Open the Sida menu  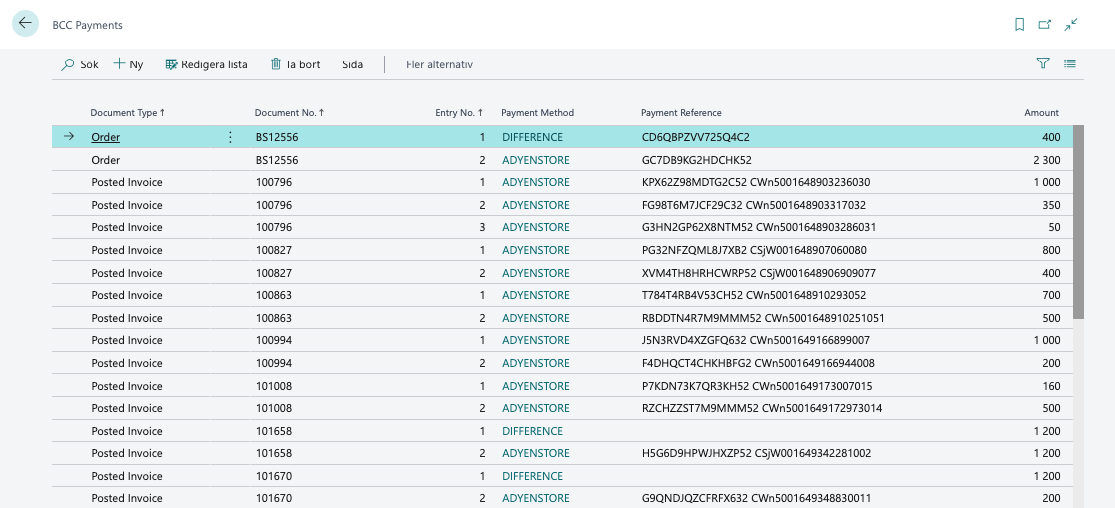pos(352,64)
